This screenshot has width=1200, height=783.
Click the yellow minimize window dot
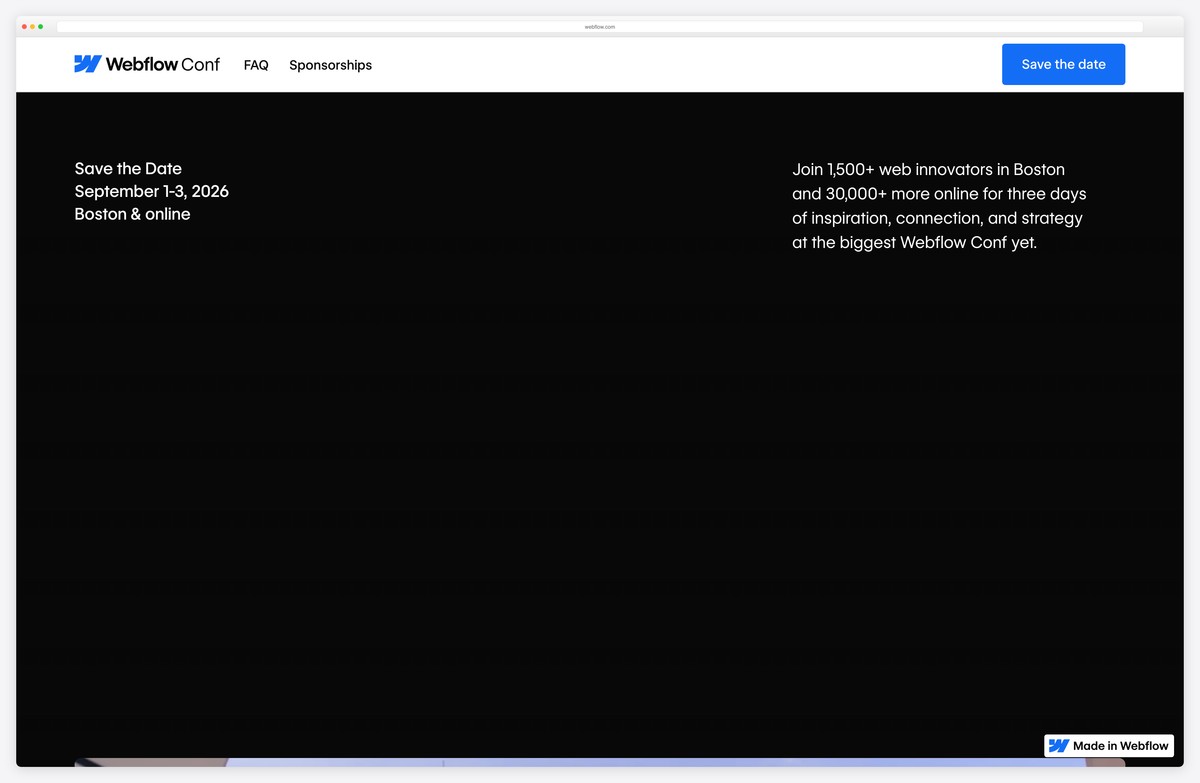point(33,27)
